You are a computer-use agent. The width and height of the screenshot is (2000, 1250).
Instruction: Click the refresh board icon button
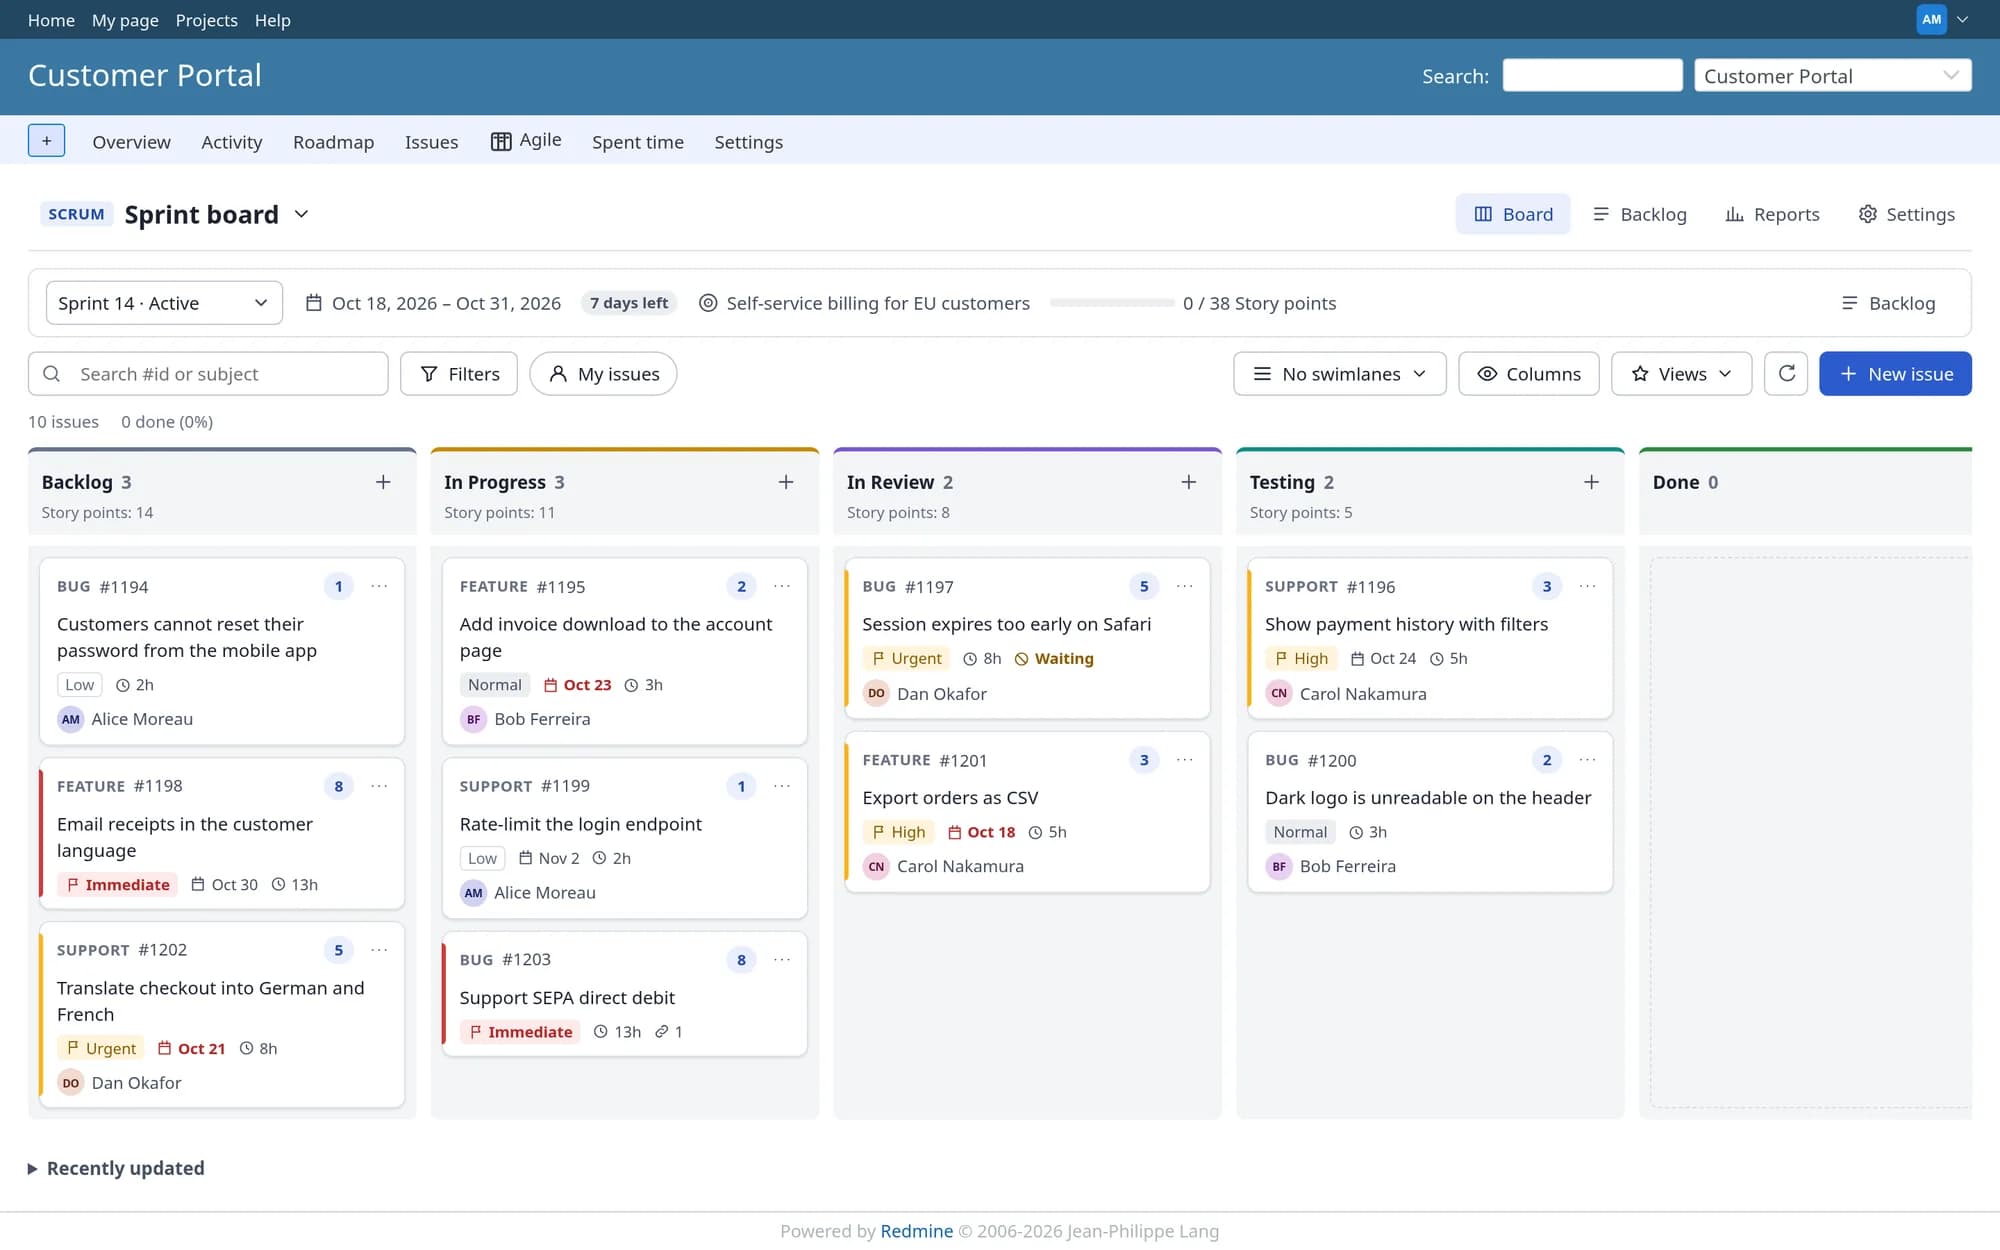1786,373
